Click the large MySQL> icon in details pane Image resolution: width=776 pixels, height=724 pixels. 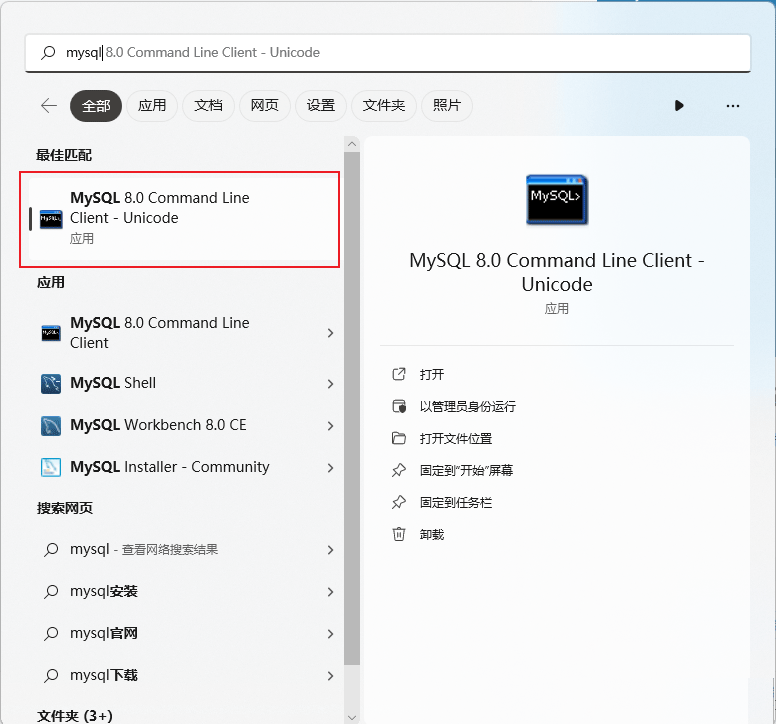pos(557,199)
